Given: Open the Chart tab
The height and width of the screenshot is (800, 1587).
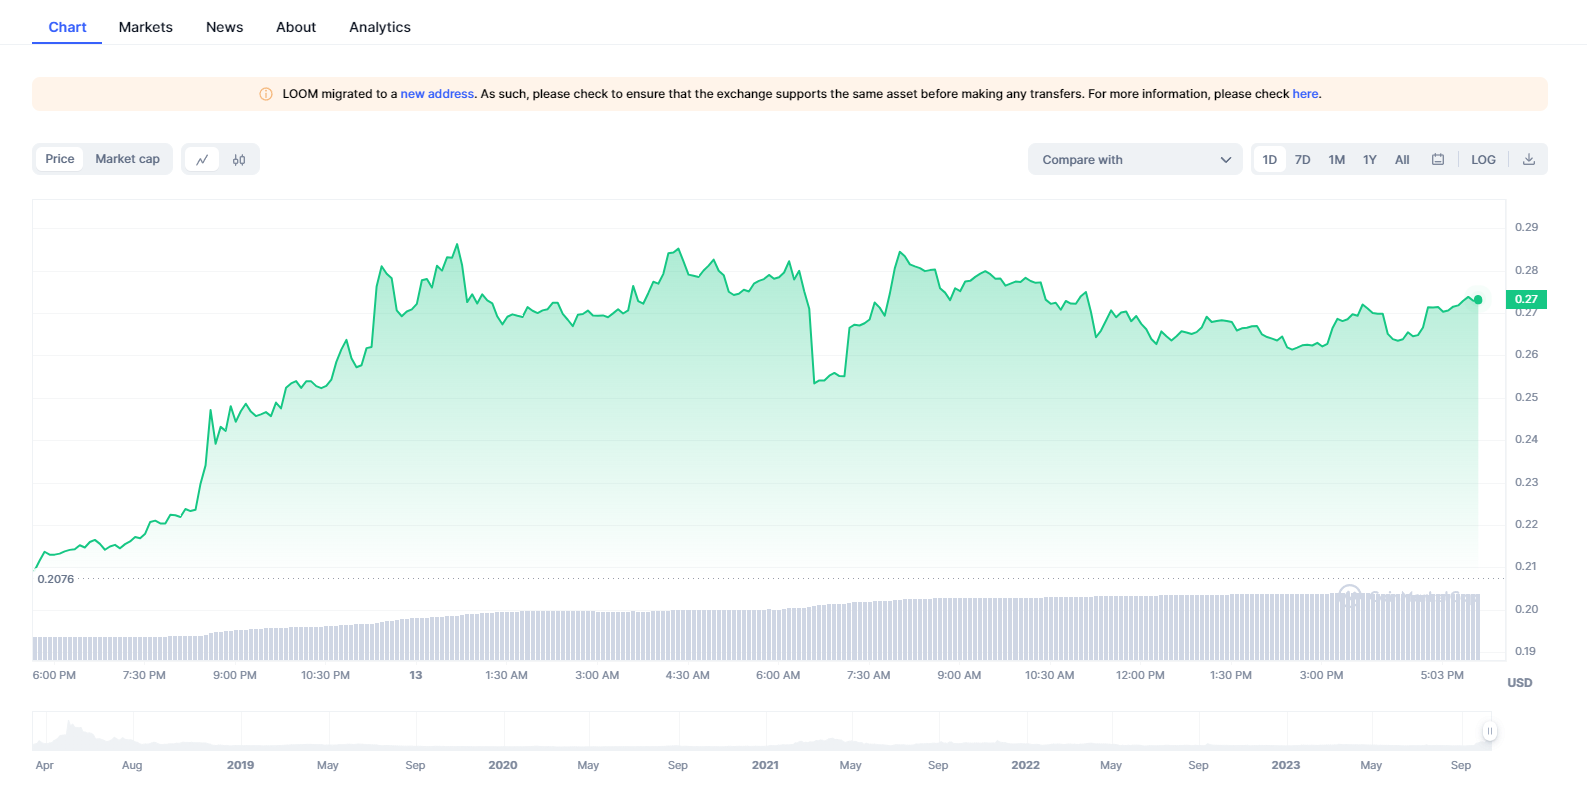Looking at the screenshot, I should click(x=67, y=27).
